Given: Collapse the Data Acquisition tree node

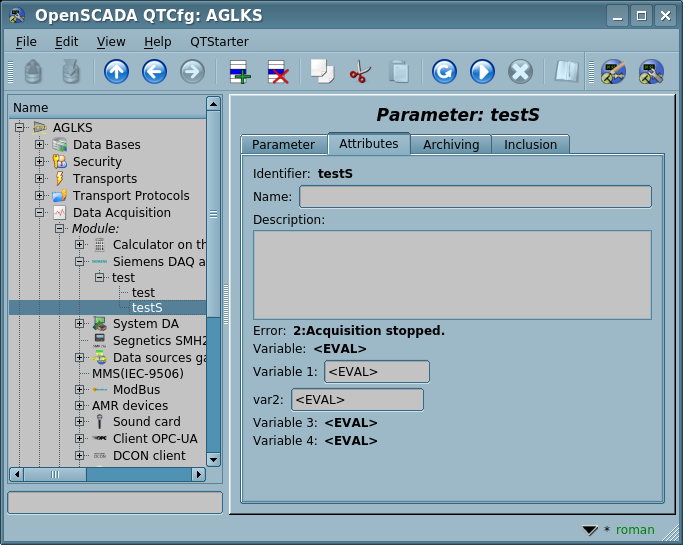Looking at the screenshot, I should coord(40,213).
